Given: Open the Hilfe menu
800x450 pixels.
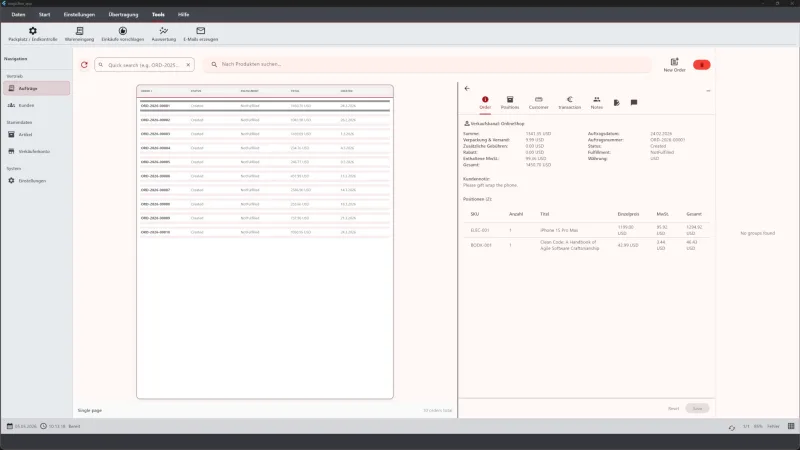Looking at the screenshot, I should coord(184,14).
